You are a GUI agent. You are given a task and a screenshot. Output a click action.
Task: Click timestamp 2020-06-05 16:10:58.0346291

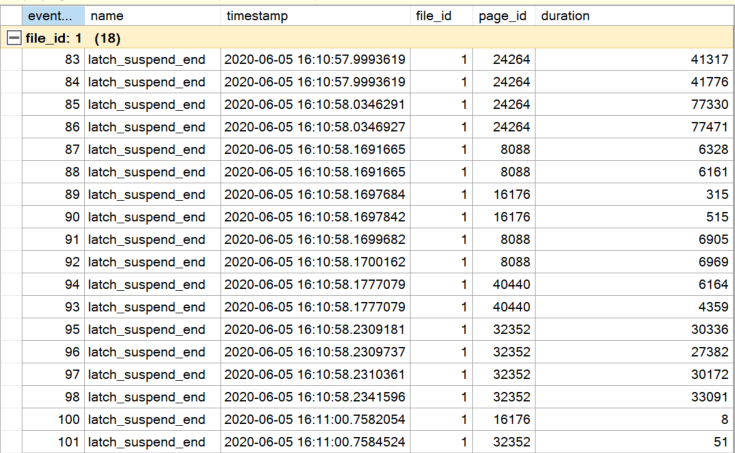pyautogui.click(x=315, y=104)
